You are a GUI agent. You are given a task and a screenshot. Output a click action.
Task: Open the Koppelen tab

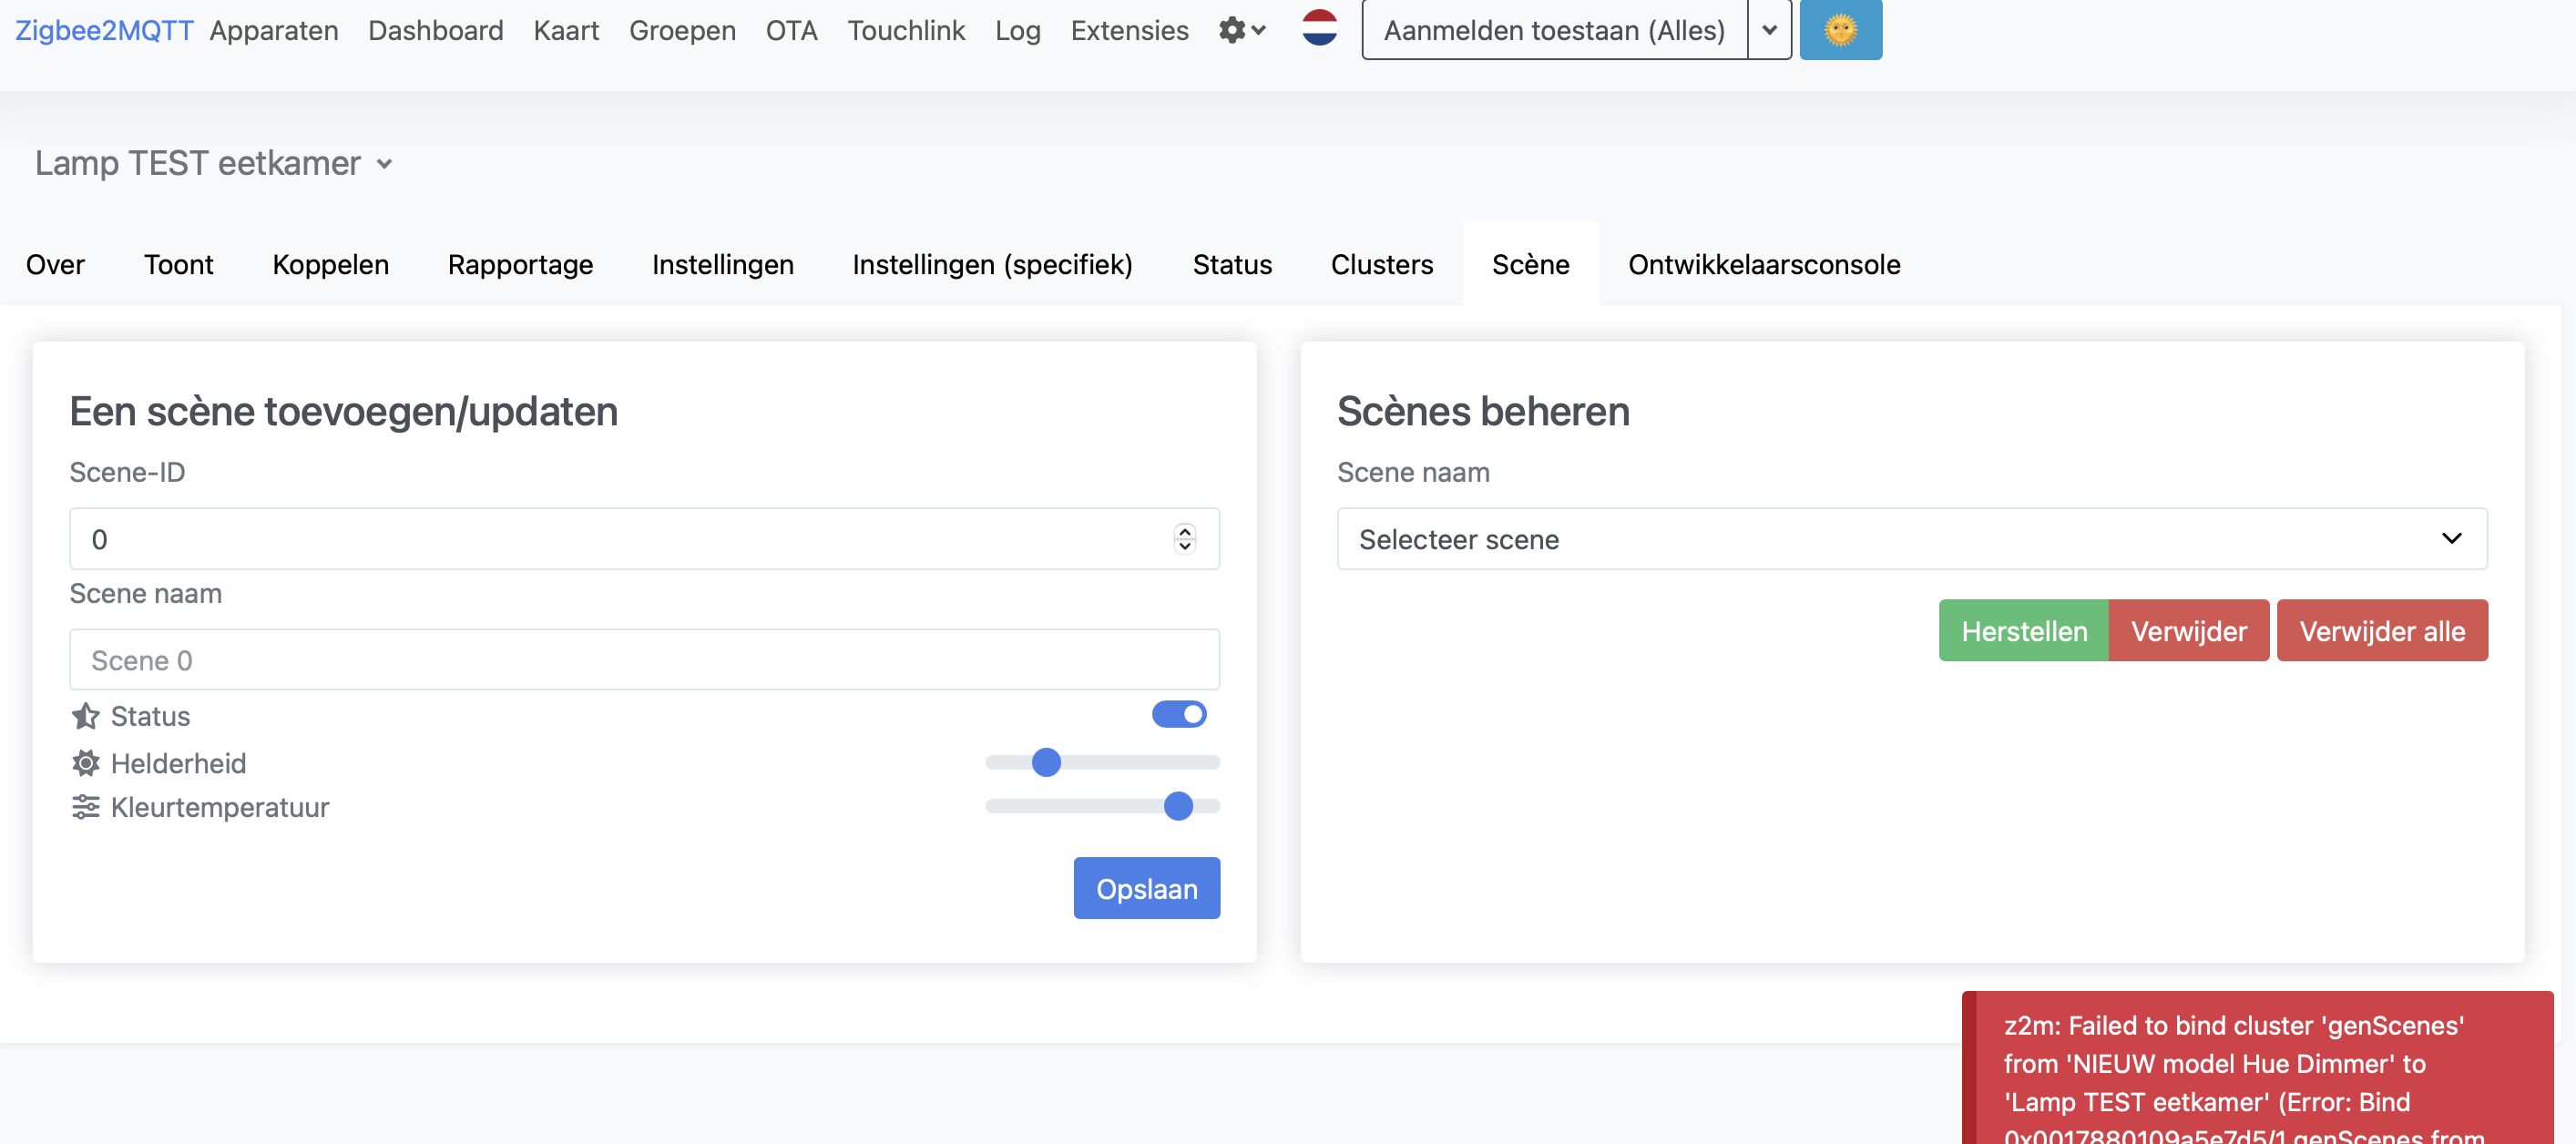(330, 264)
